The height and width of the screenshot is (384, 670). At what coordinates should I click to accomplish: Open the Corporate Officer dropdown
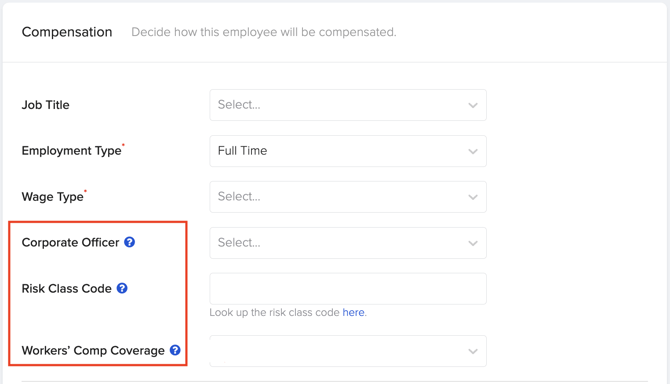point(348,243)
